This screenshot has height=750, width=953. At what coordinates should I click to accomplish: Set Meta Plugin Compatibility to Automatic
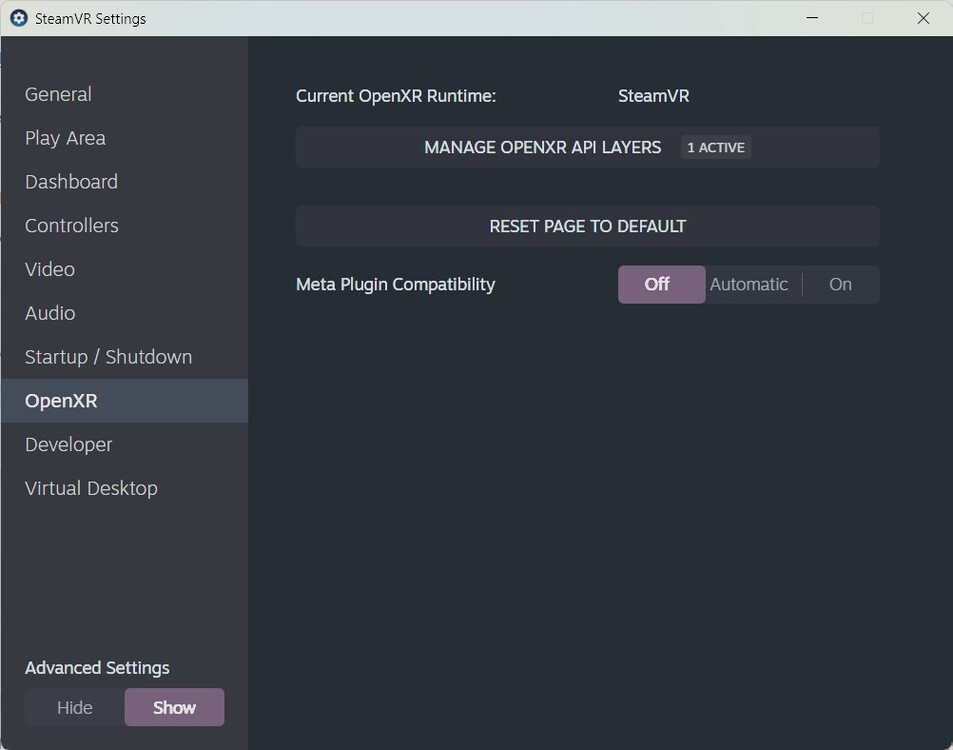tap(749, 284)
